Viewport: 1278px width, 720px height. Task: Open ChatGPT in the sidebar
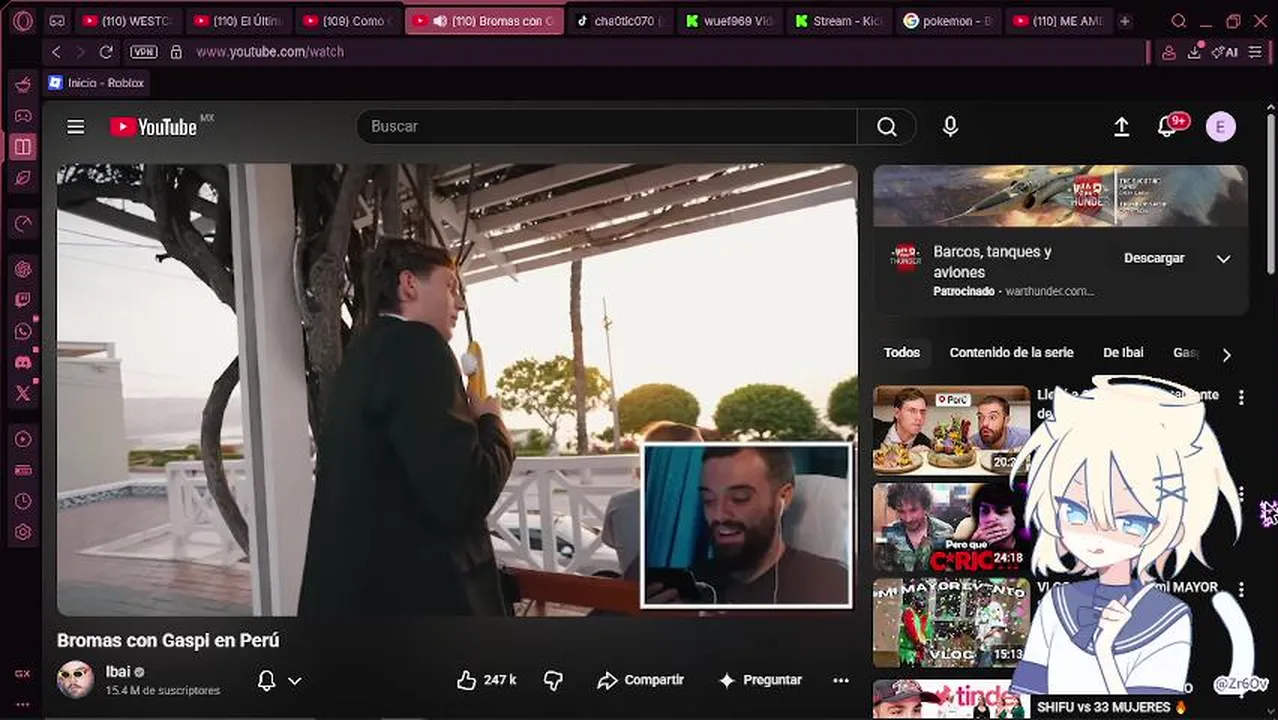pos(22,269)
